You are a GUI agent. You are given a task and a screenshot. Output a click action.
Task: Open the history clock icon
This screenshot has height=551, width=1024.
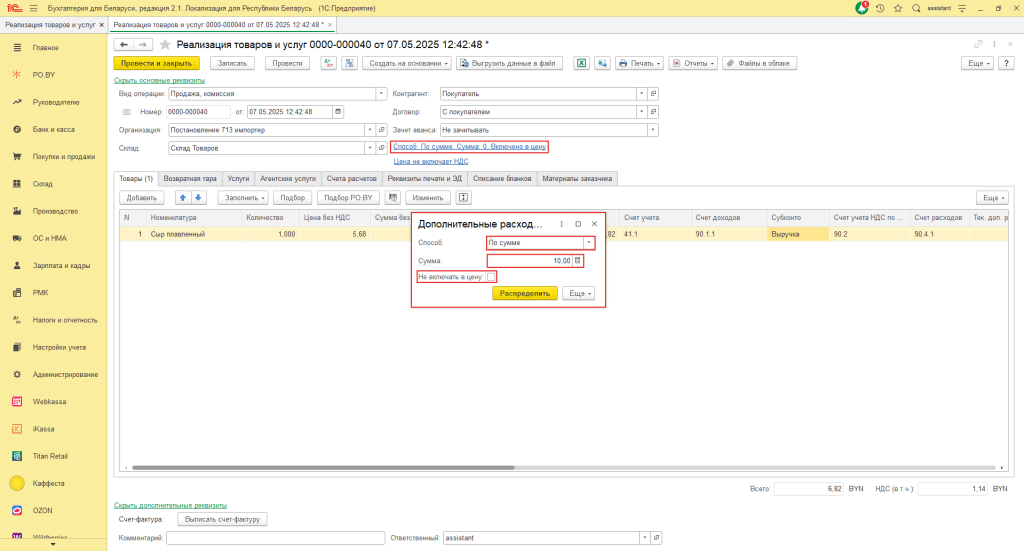pyautogui.click(x=880, y=8)
